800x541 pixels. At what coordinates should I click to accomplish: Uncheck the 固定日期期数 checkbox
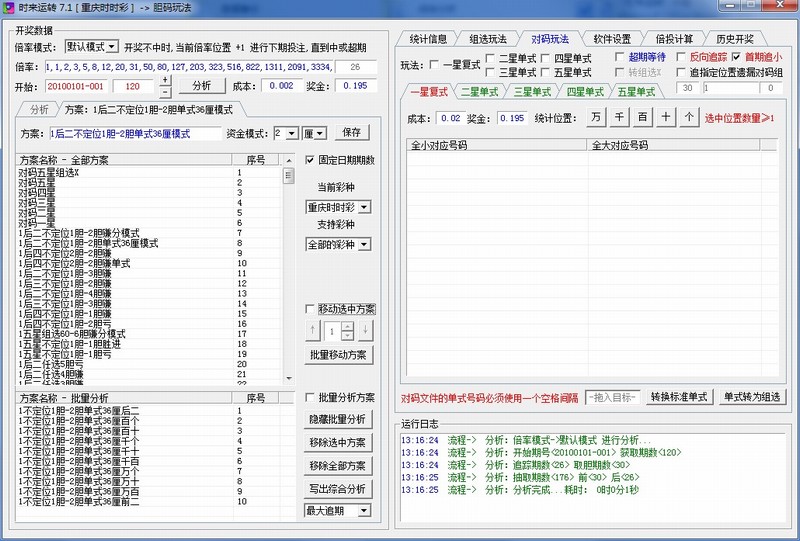click(310, 160)
